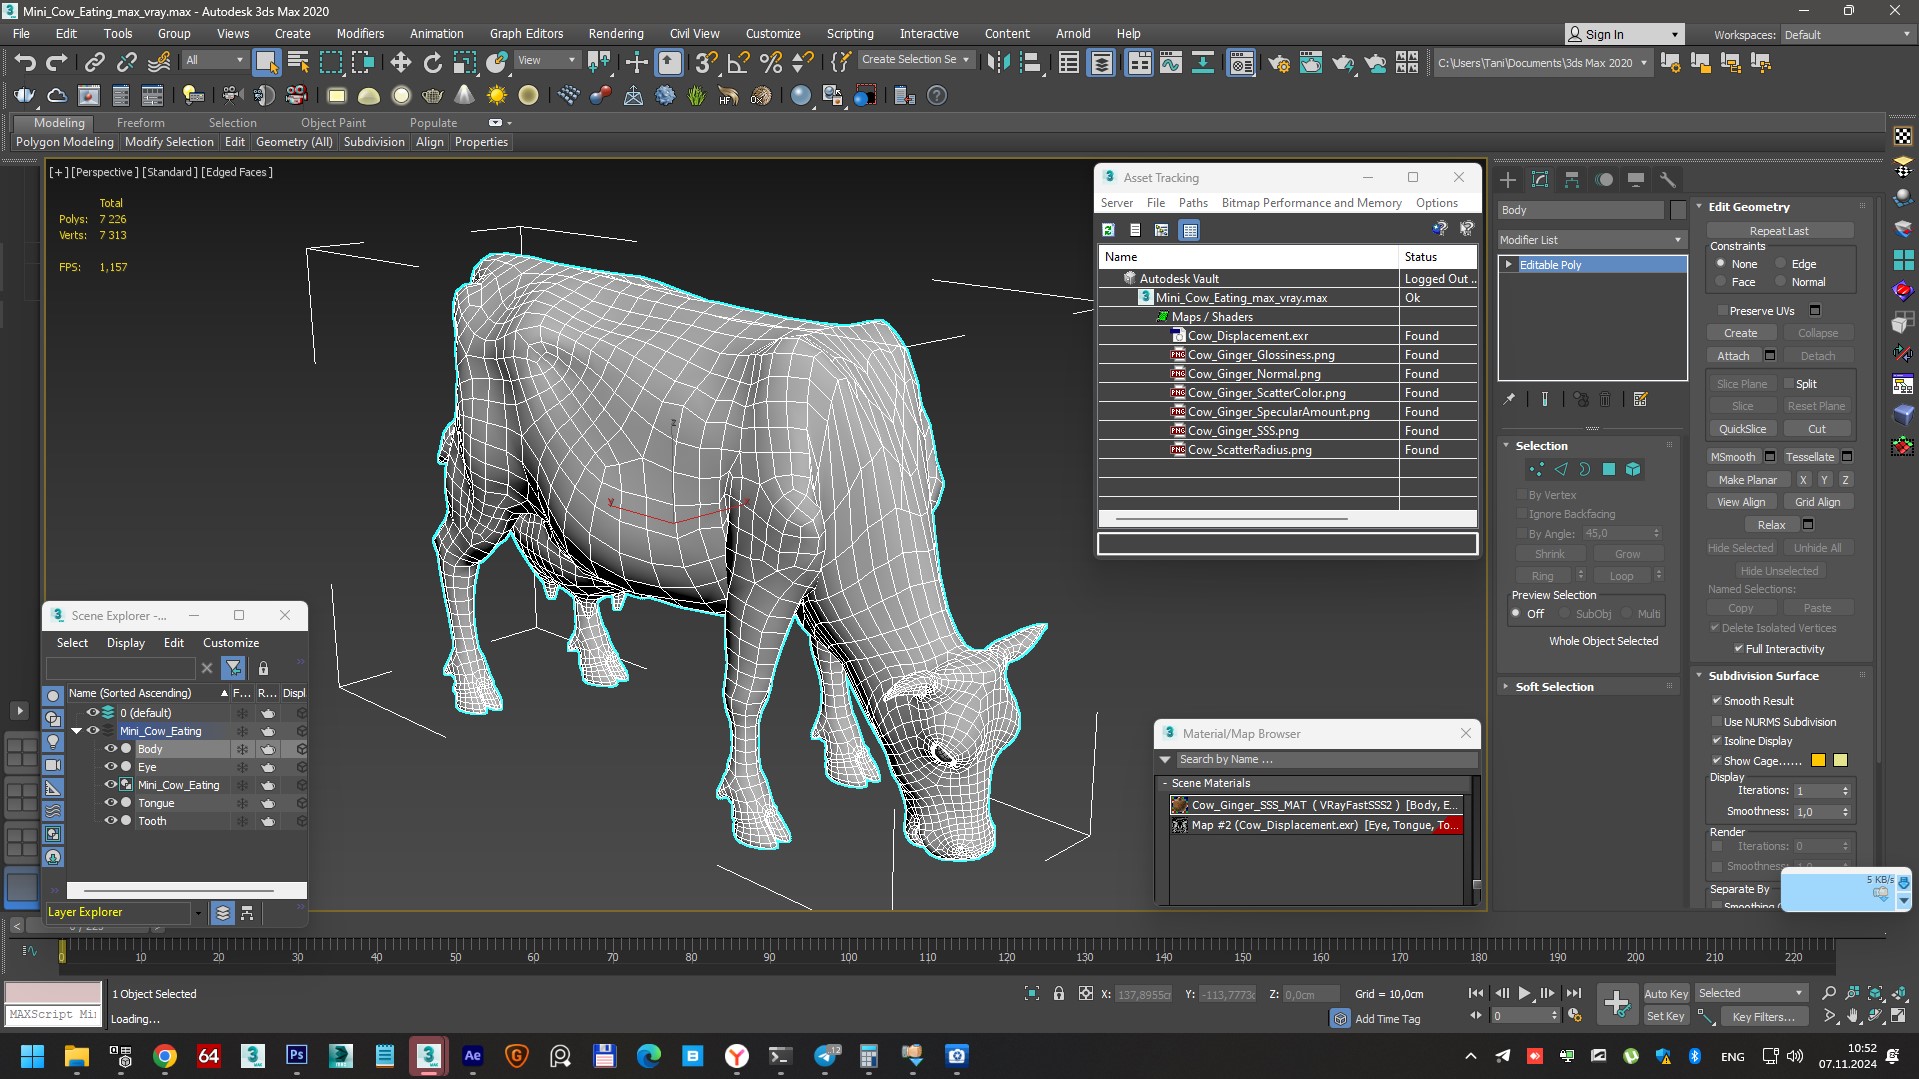This screenshot has width=1919, height=1079.
Task: Open the Modifier List dropdown
Action: (1591, 240)
